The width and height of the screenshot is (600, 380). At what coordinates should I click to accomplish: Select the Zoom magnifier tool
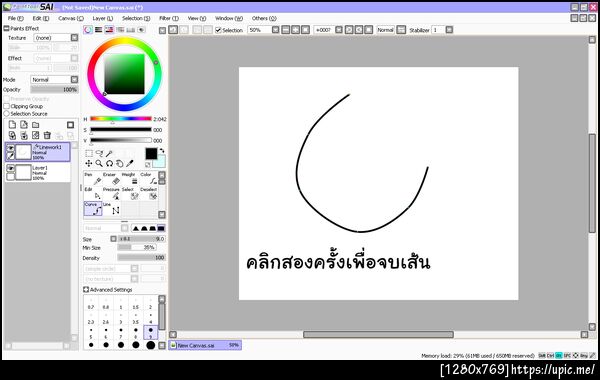[99, 164]
